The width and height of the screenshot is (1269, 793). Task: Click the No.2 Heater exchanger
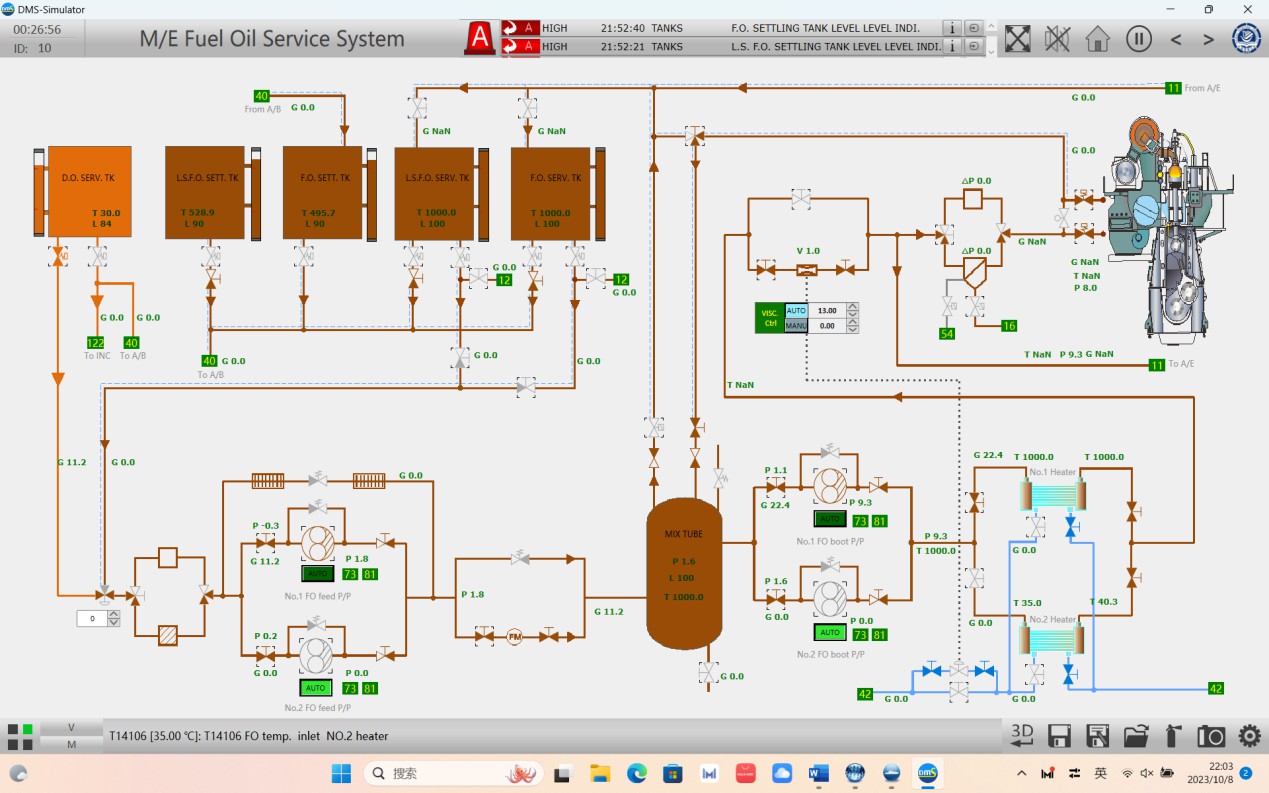pyautogui.click(x=1053, y=641)
